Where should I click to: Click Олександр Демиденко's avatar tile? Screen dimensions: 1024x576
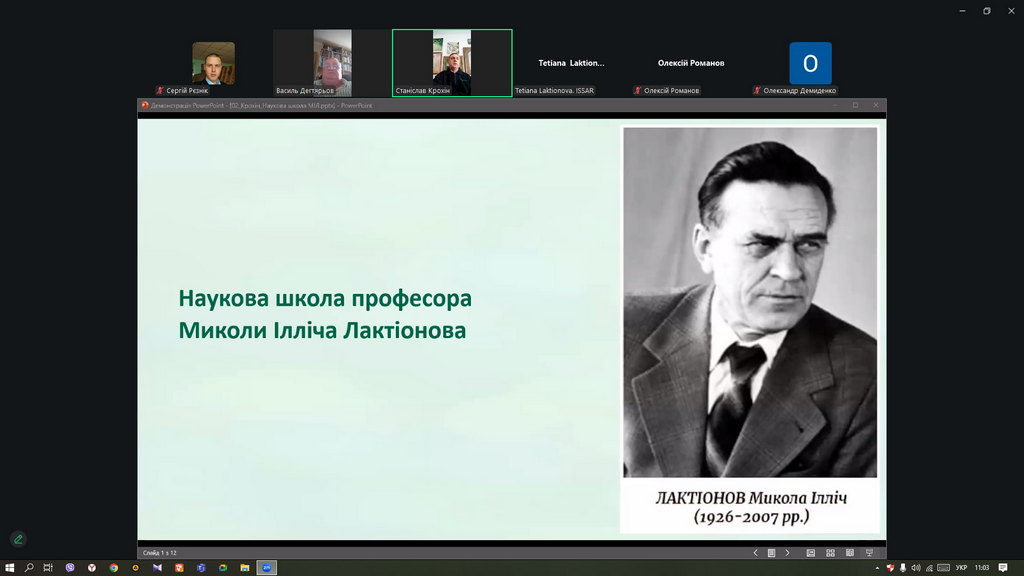[x=810, y=64]
